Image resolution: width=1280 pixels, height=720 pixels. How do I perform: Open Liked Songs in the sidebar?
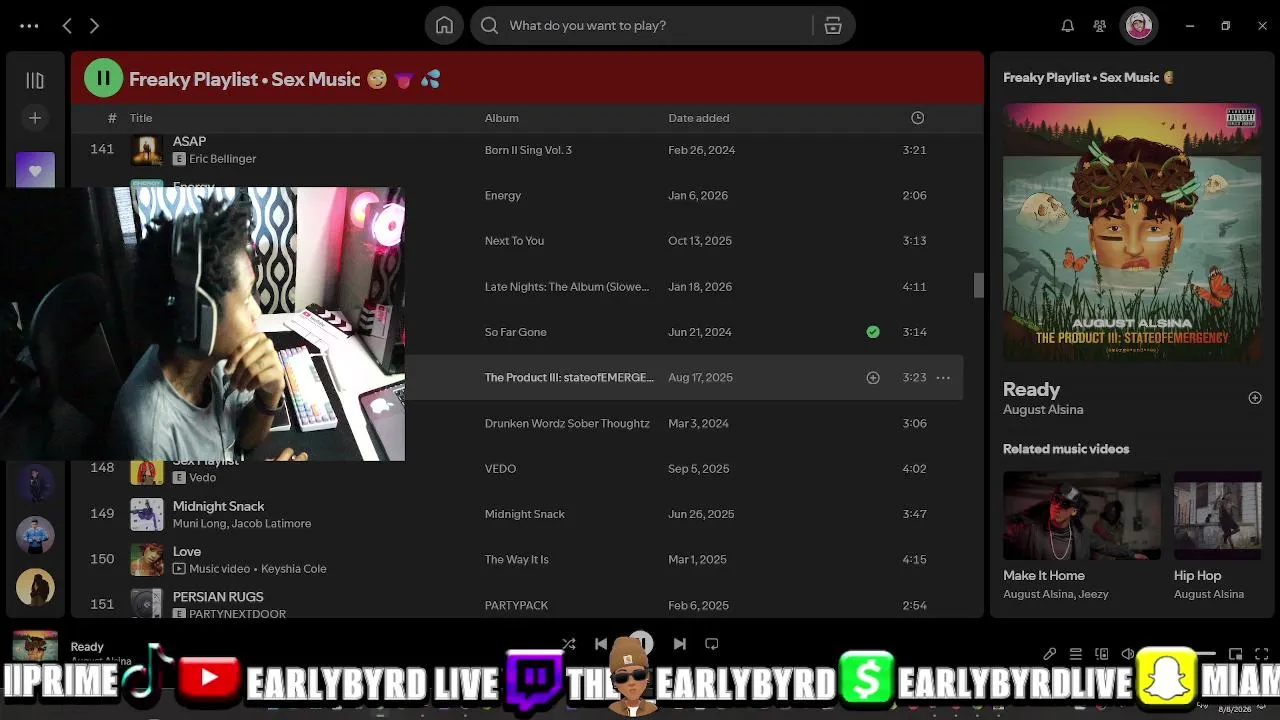[35, 170]
